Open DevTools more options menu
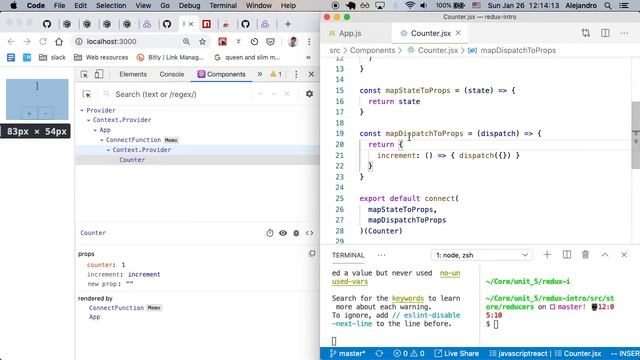The image size is (640, 360). click(x=296, y=74)
